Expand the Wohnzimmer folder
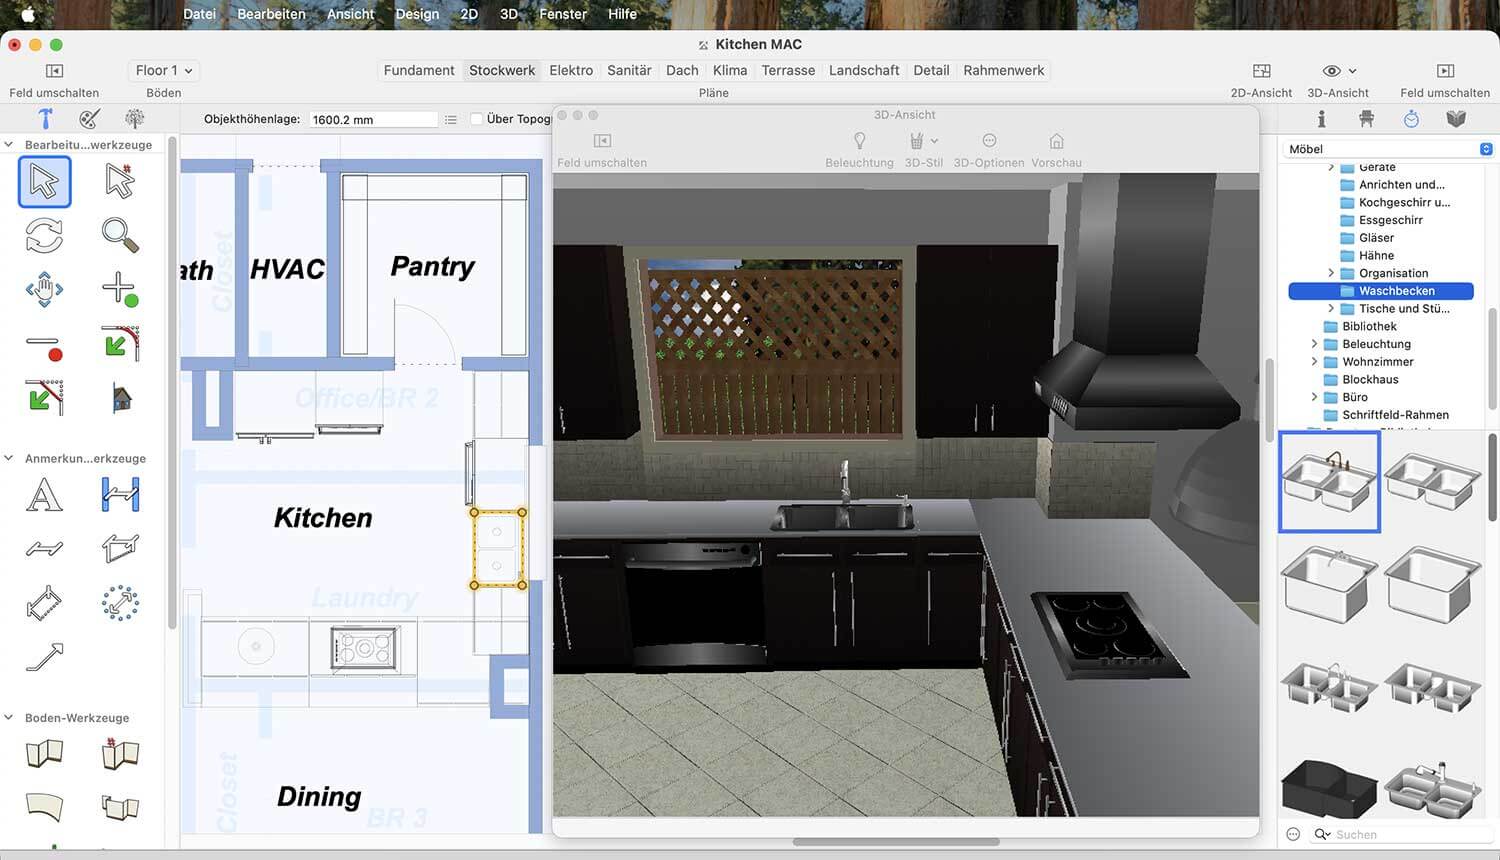The height and width of the screenshot is (860, 1500). [1314, 362]
